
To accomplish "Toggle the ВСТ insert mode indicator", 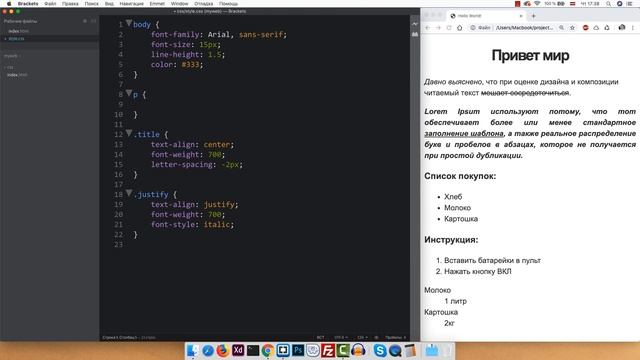I will click(320, 338).
